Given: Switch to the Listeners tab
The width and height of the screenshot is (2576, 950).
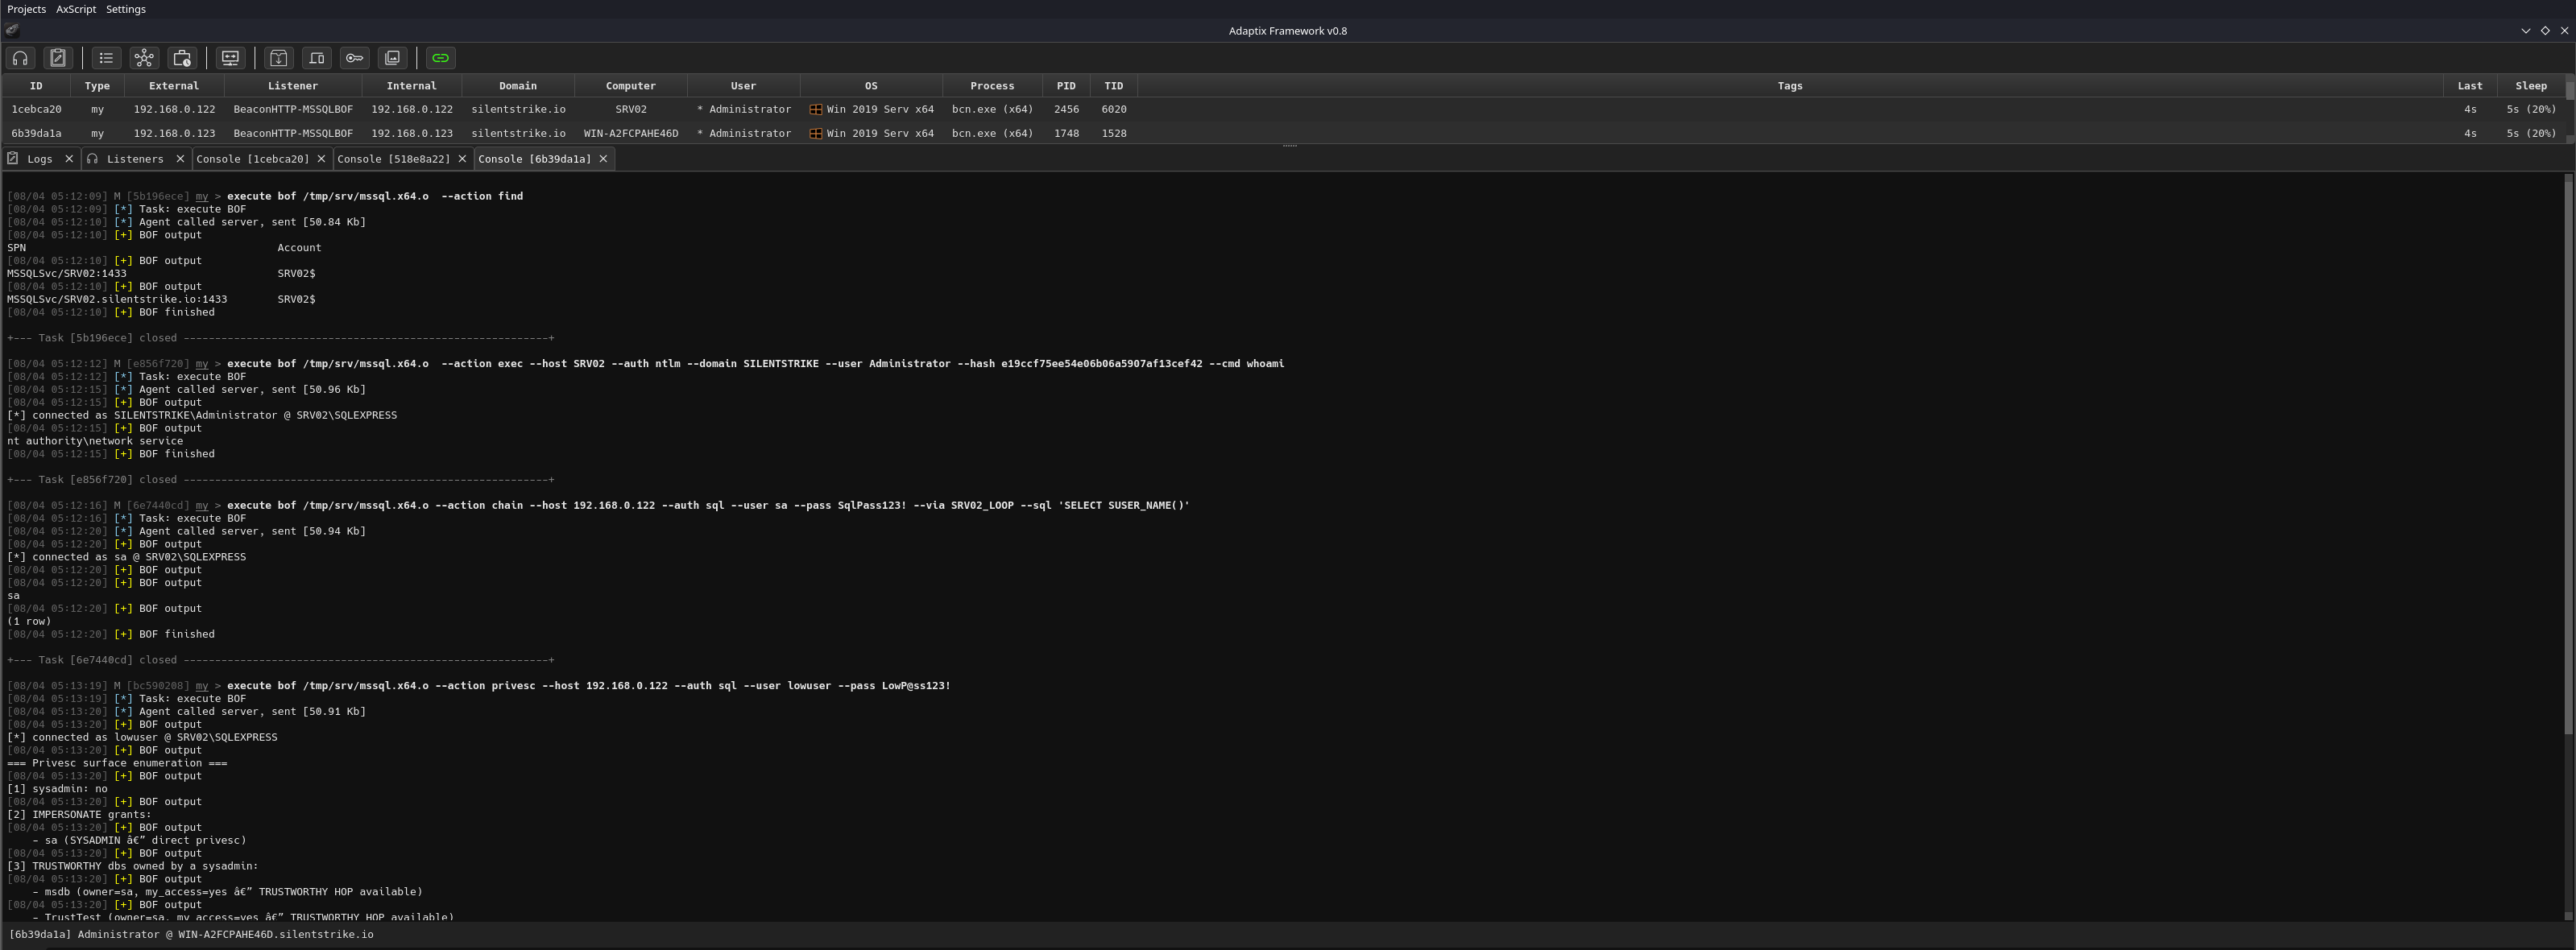Looking at the screenshot, I should click(134, 159).
